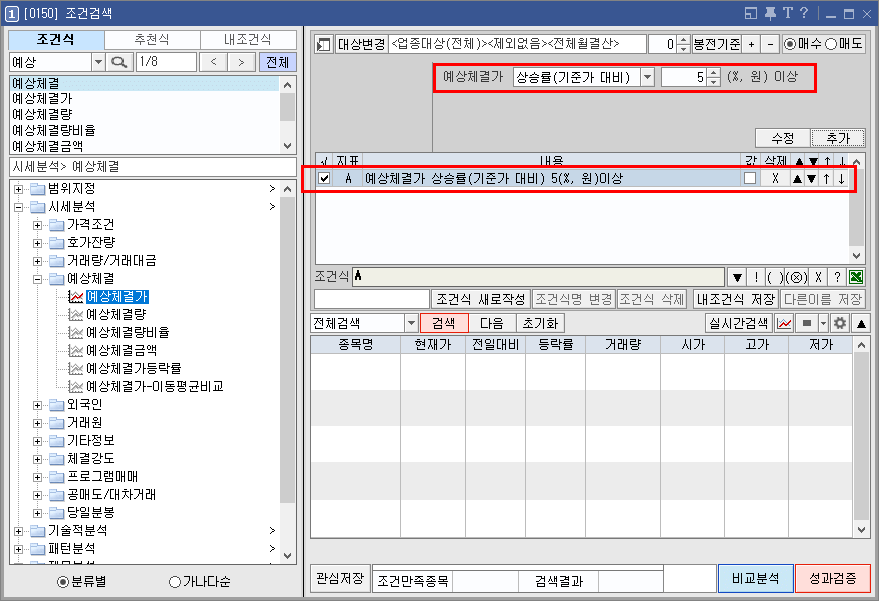Collapse the 시세분석 tree branch
This screenshot has width=879, height=601.
[18, 209]
